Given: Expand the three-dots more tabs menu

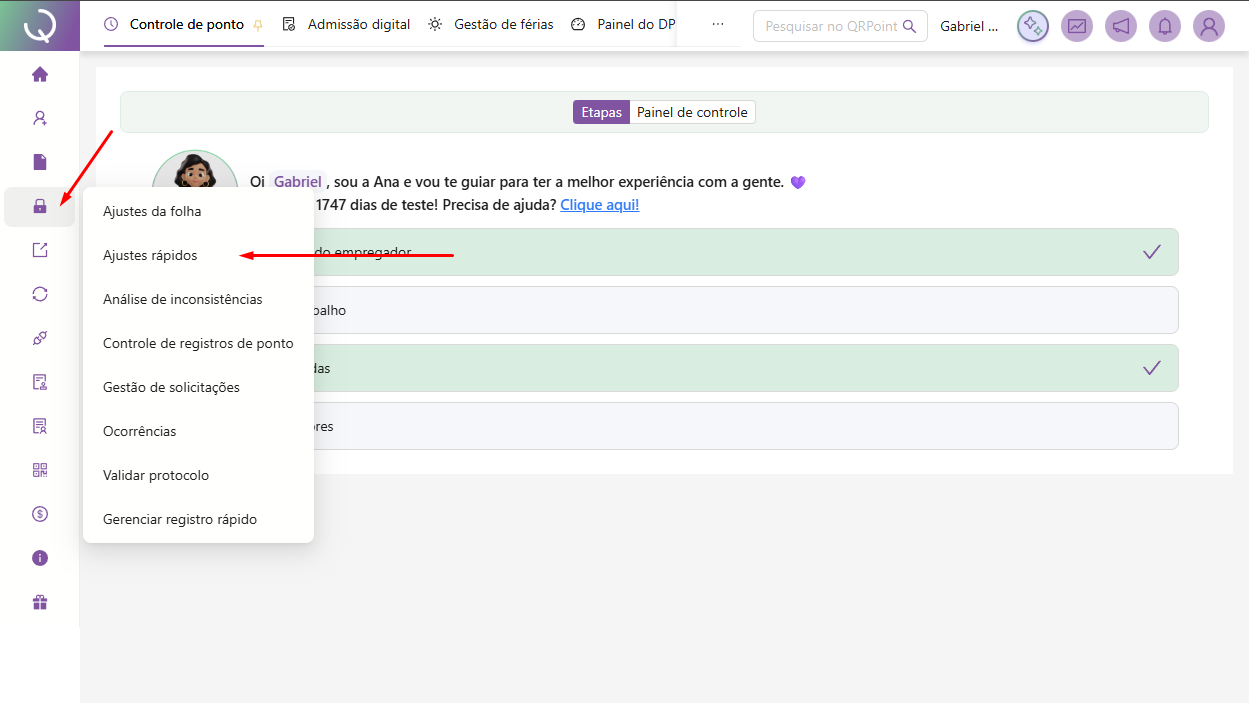Looking at the screenshot, I should (717, 24).
